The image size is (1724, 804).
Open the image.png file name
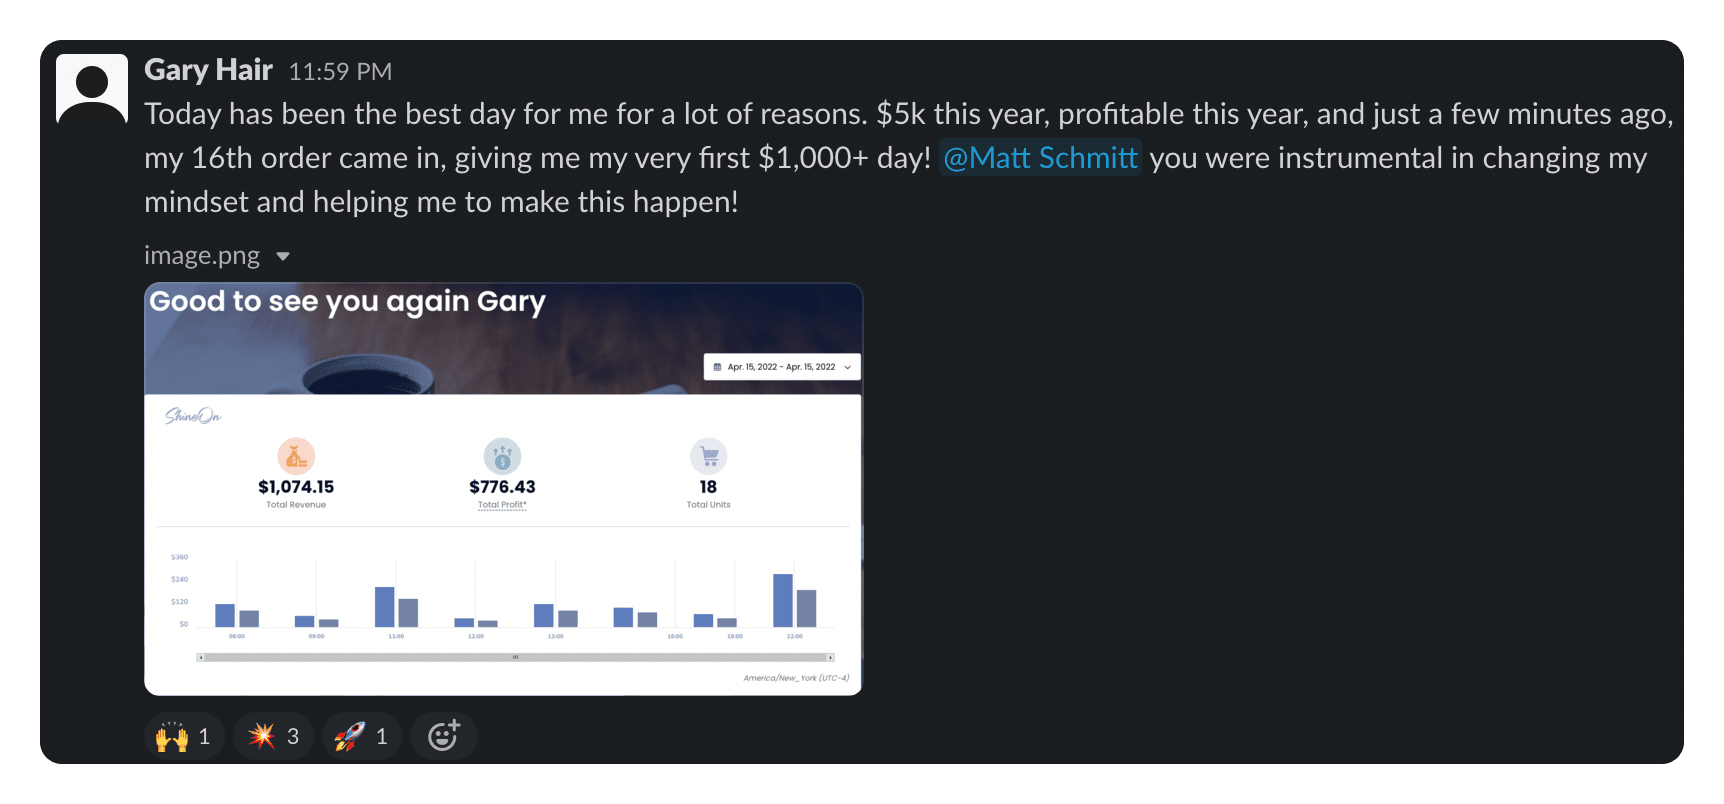202,256
